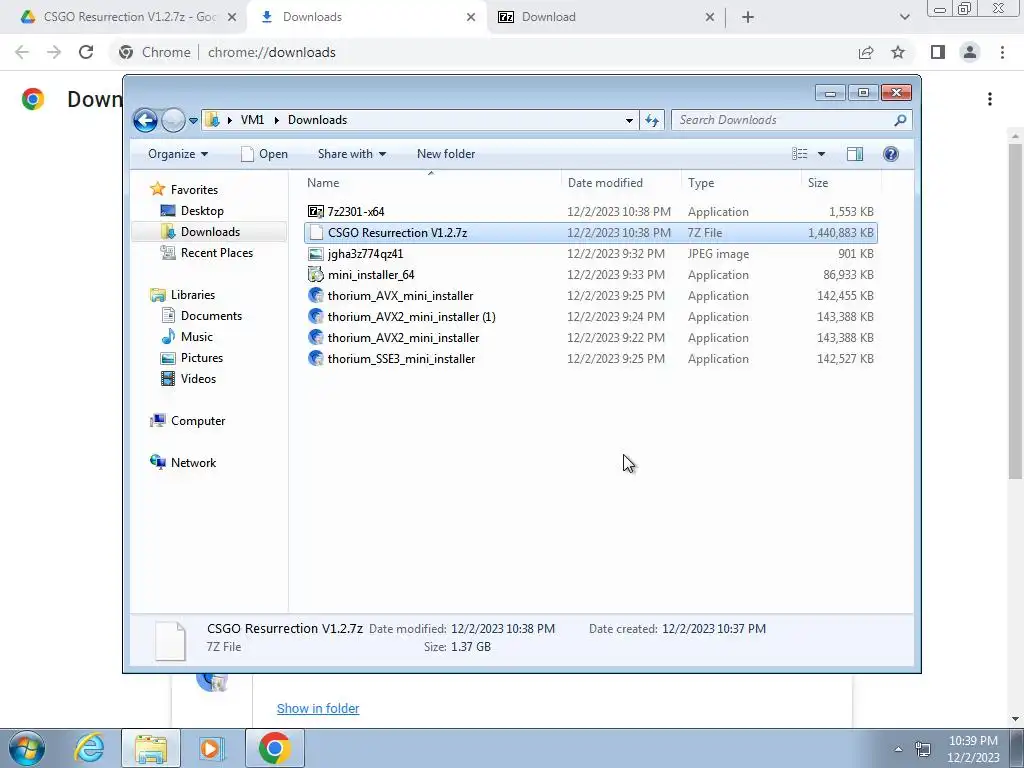Screen dimensions: 1024x768
Task: Open the recent pages dropdown arrow
Action: click(193, 121)
